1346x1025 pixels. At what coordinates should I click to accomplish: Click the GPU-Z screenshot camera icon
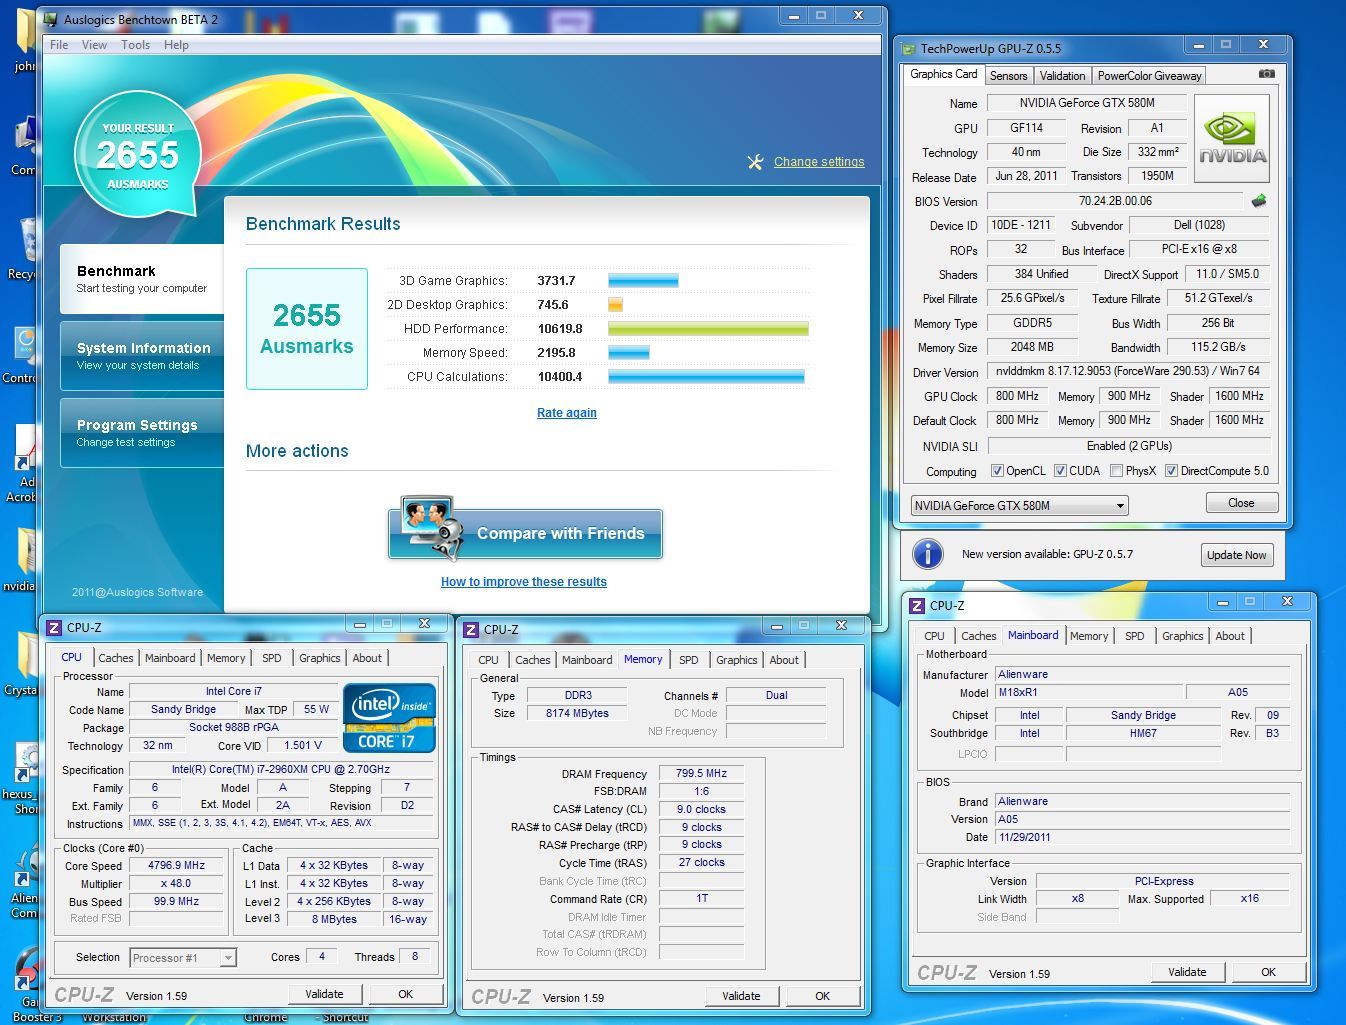coord(1266,74)
